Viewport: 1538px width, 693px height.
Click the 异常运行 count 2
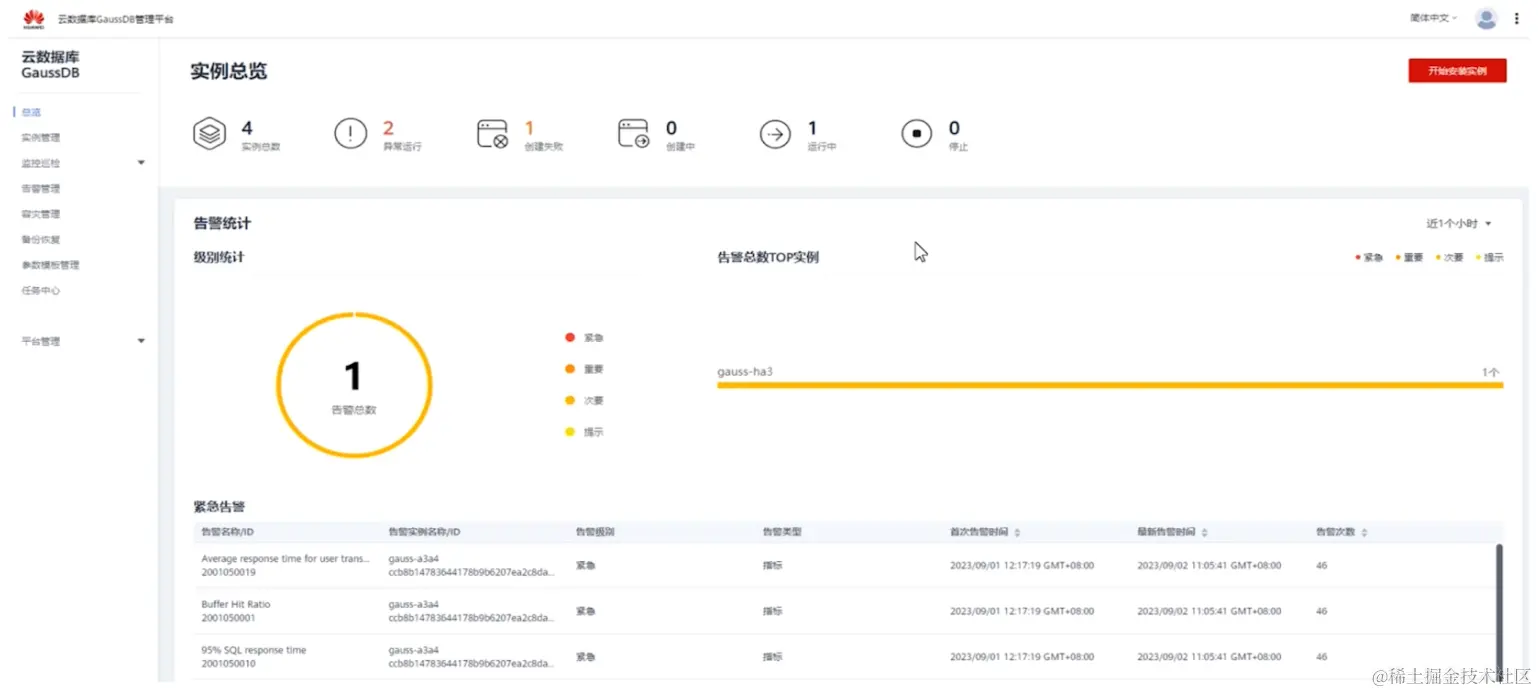[389, 128]
